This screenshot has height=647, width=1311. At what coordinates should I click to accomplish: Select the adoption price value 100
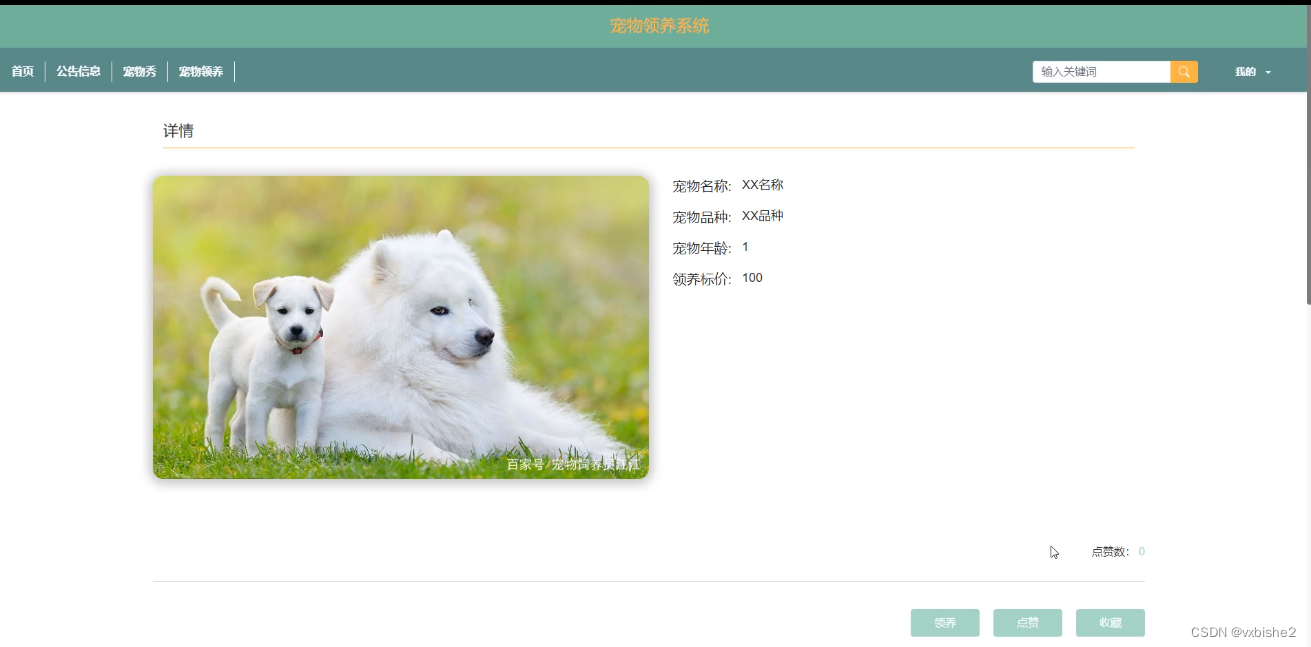pyautogui.click(x=752, y=278)
